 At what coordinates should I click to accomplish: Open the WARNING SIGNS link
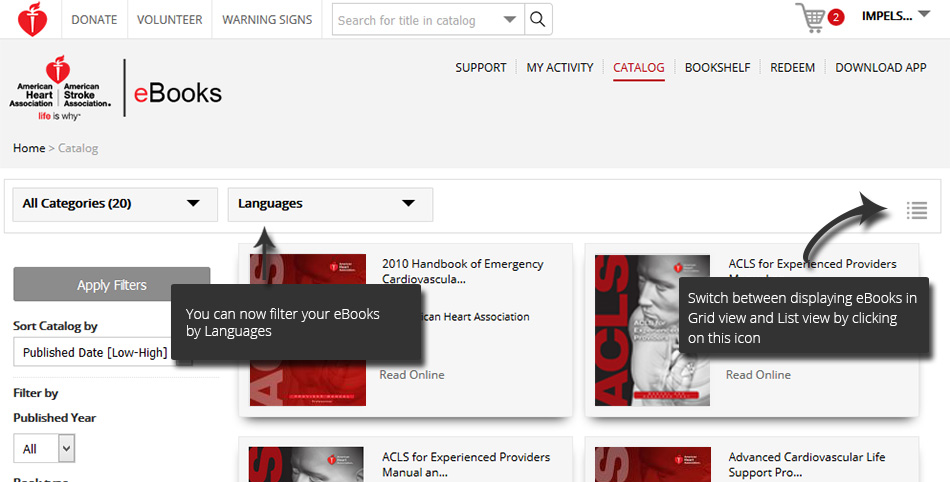267,19
